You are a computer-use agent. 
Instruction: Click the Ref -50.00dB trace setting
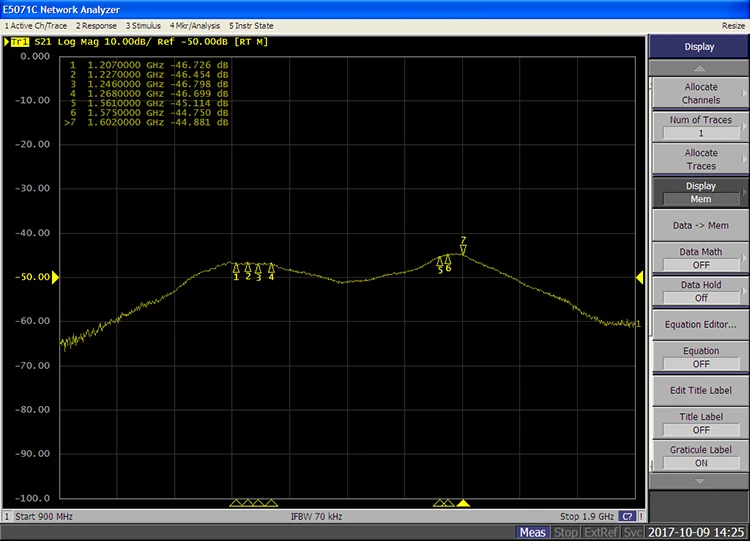pyautogui.click(x=192, y=42)
